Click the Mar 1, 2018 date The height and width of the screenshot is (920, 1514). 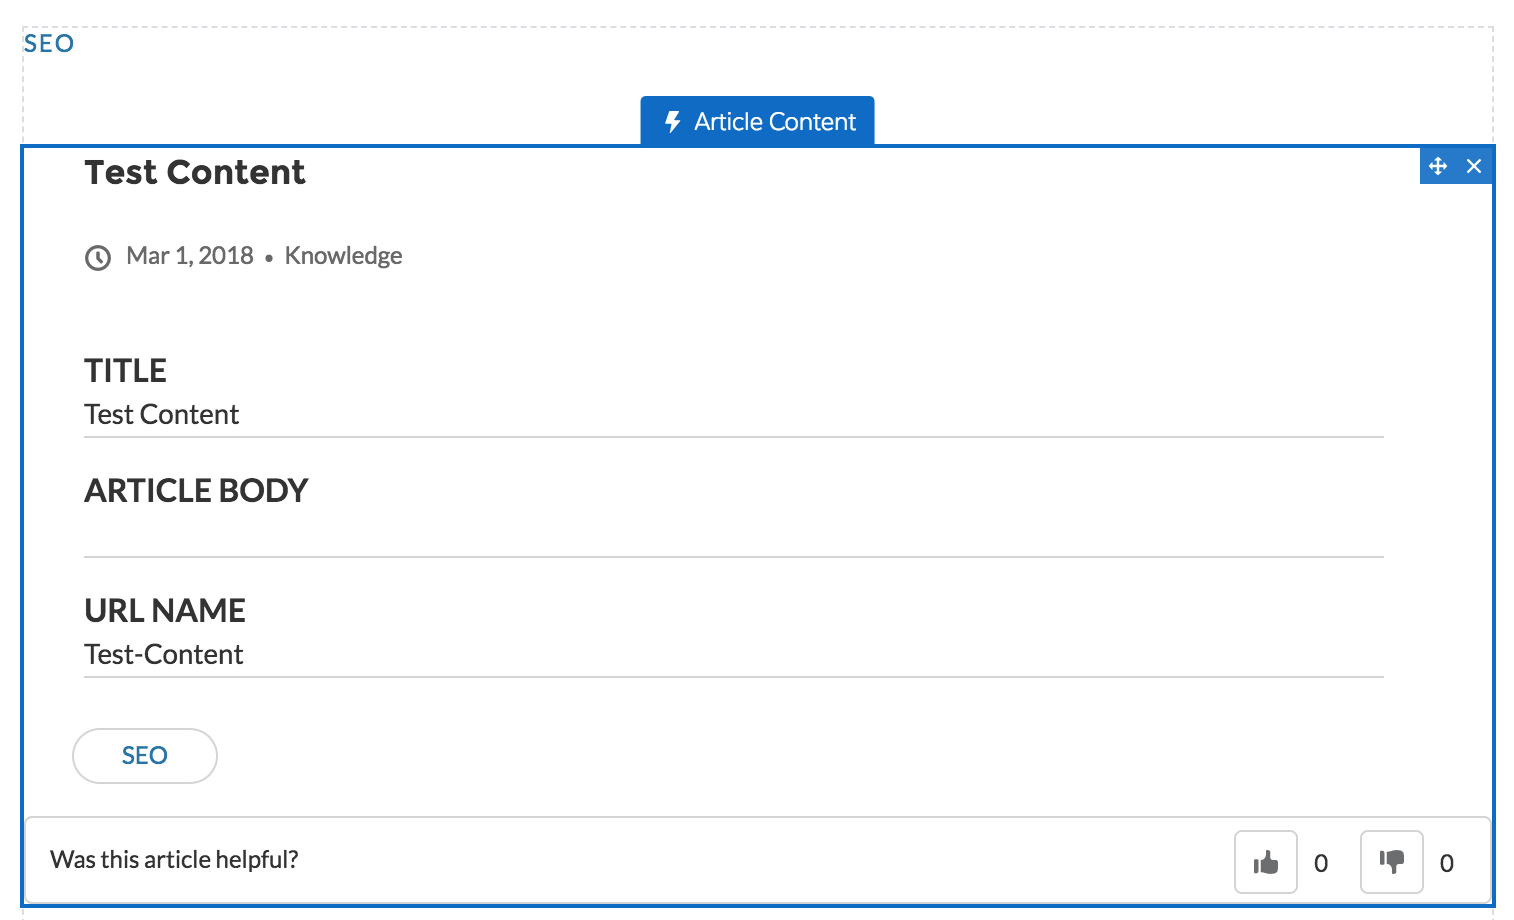click(x=190, y=256)
